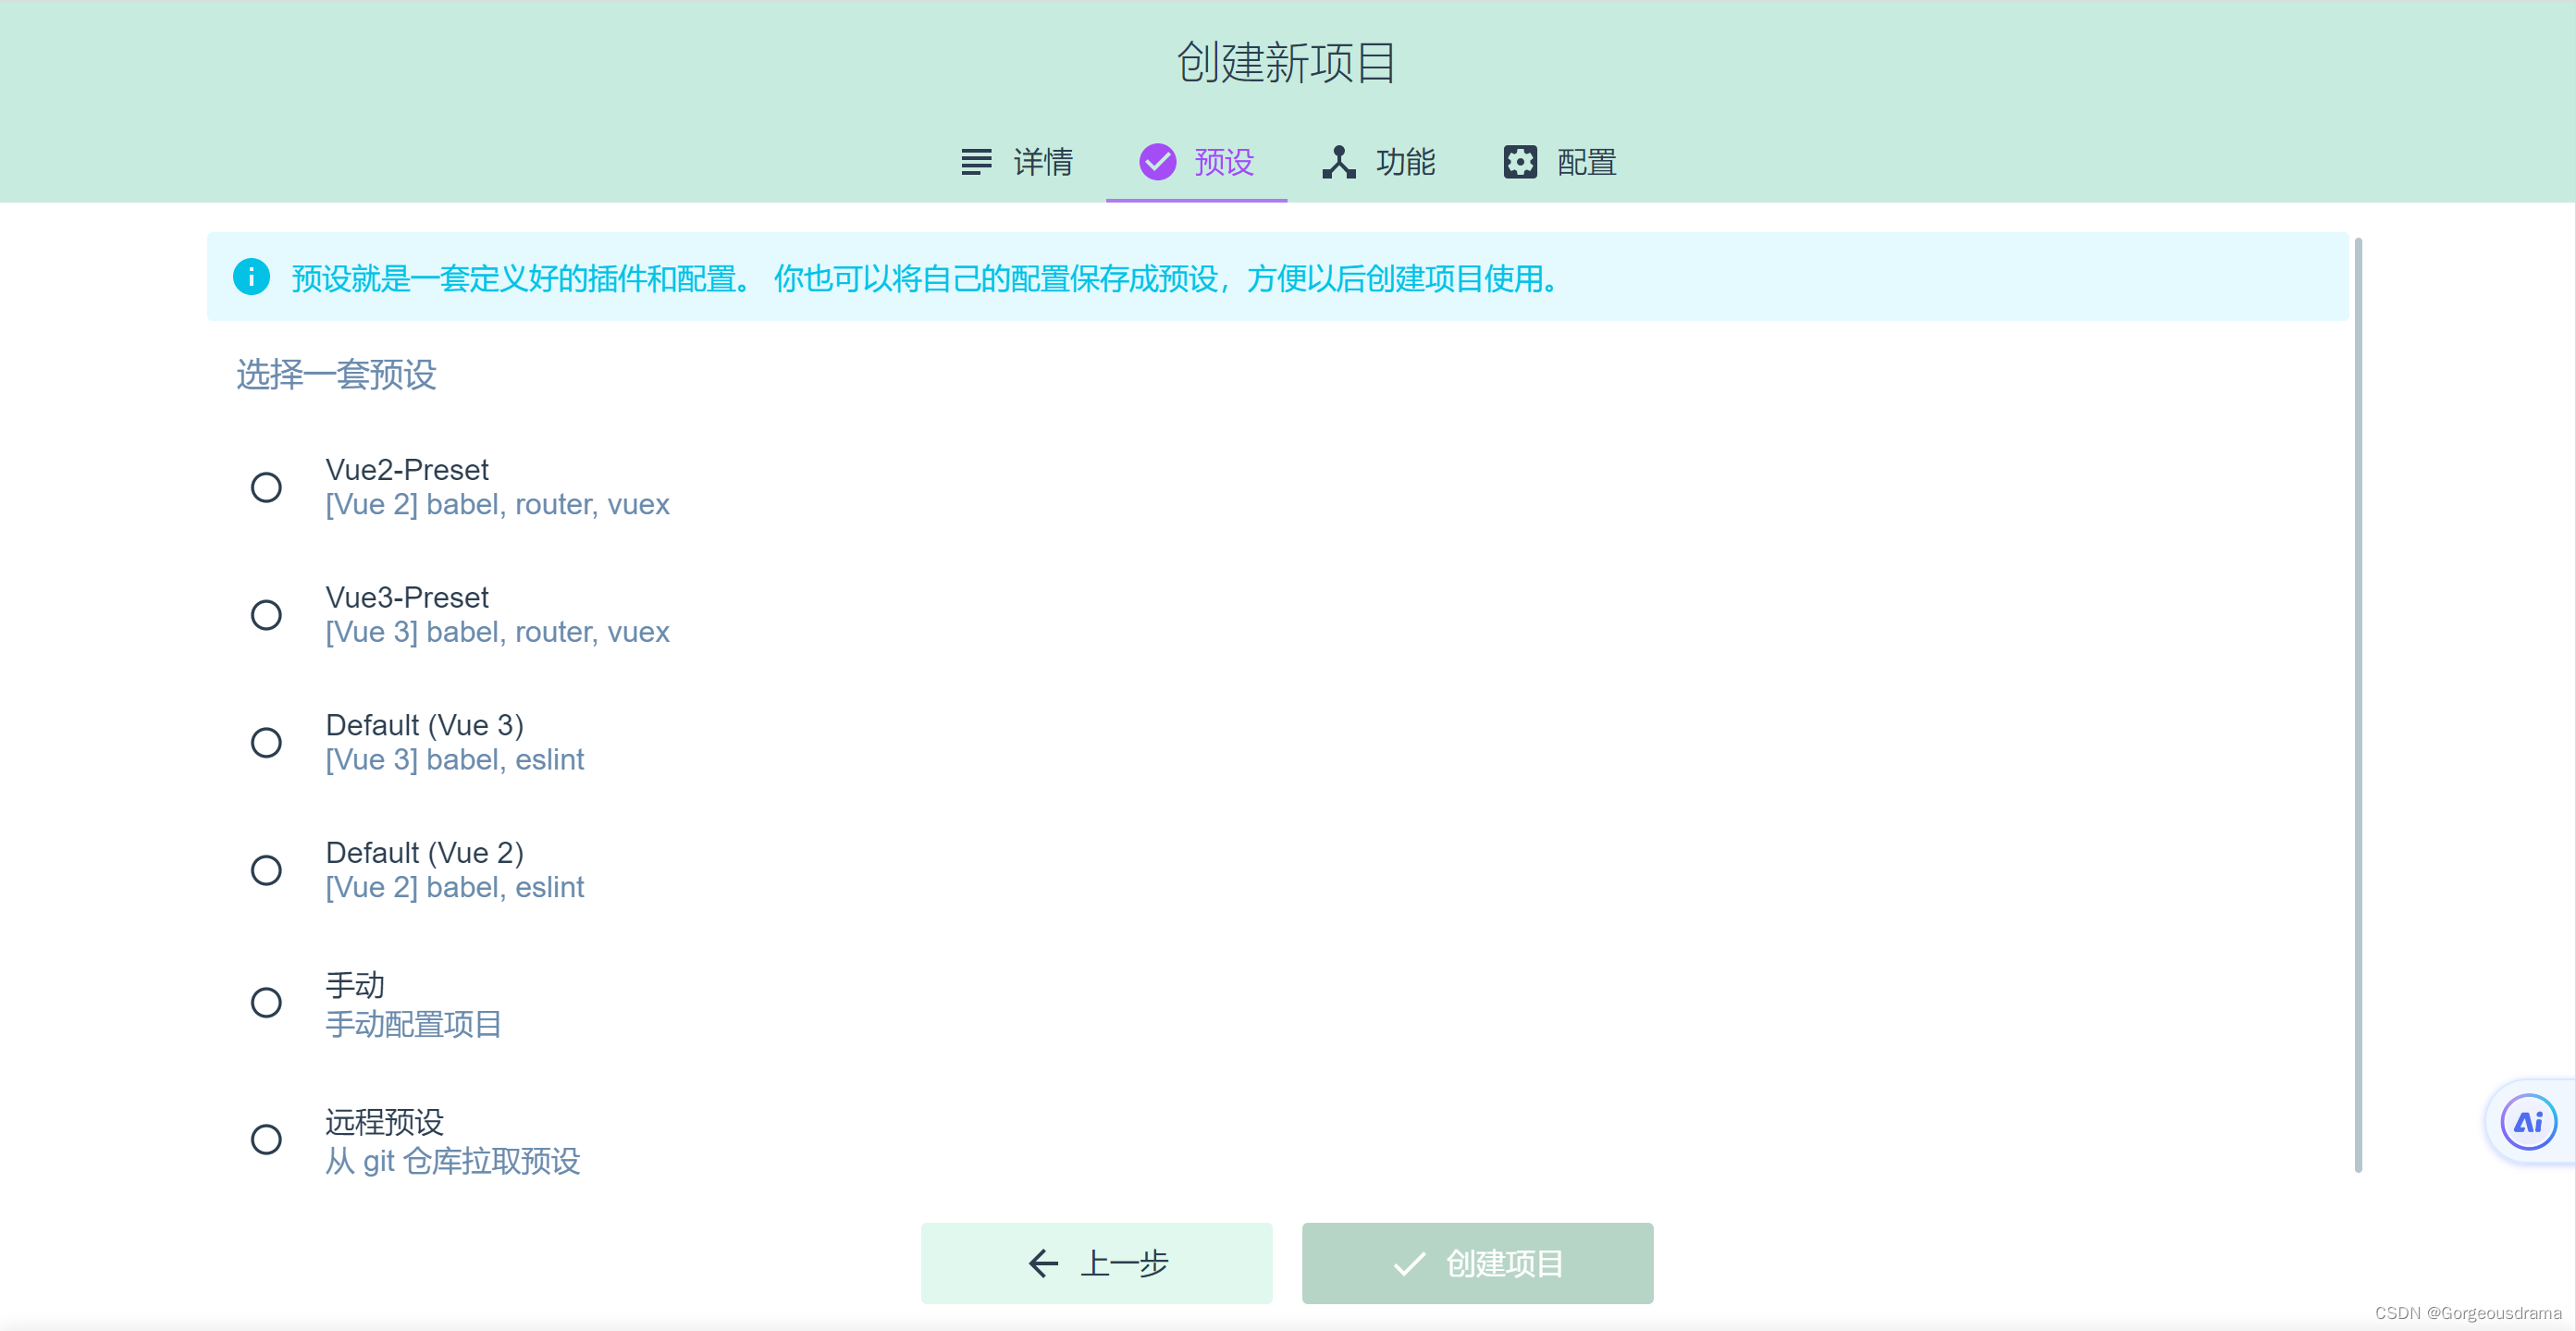
Task: Select the Vue3-Preset radio button
Action: coord(266,614)
